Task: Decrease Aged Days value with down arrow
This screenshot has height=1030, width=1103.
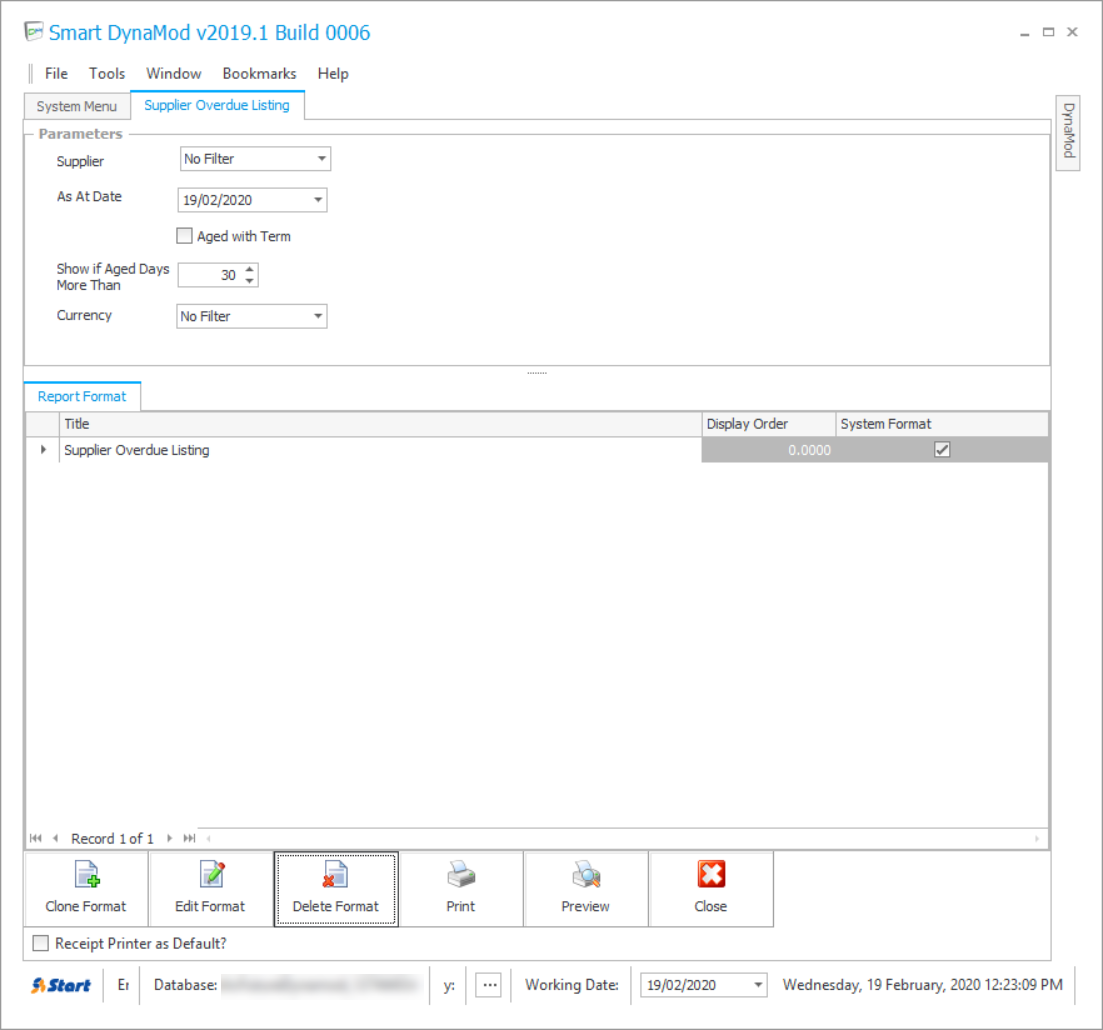Action: 250,281
